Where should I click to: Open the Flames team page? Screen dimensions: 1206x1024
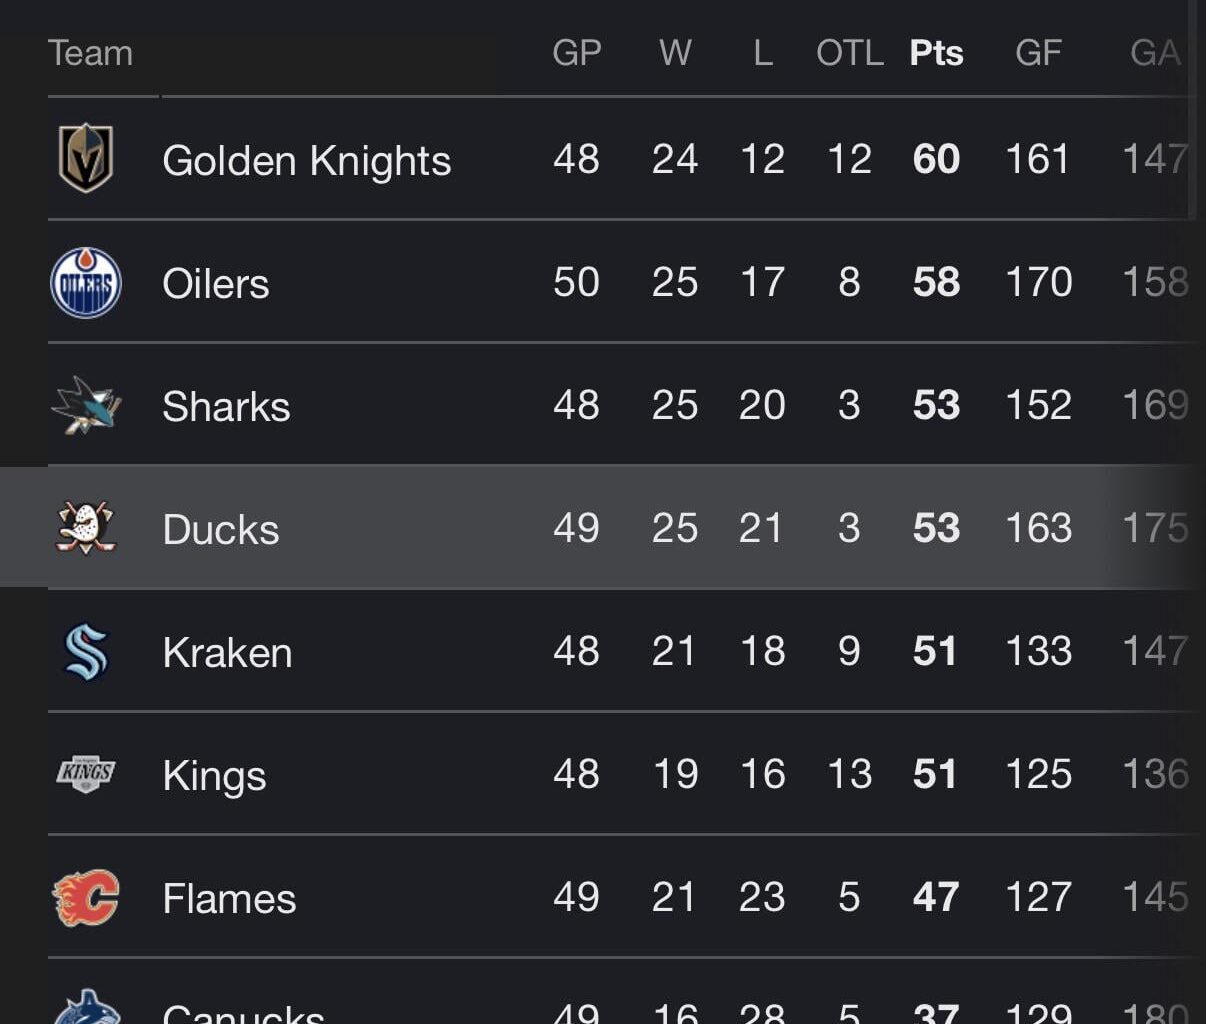pos(229,897)
